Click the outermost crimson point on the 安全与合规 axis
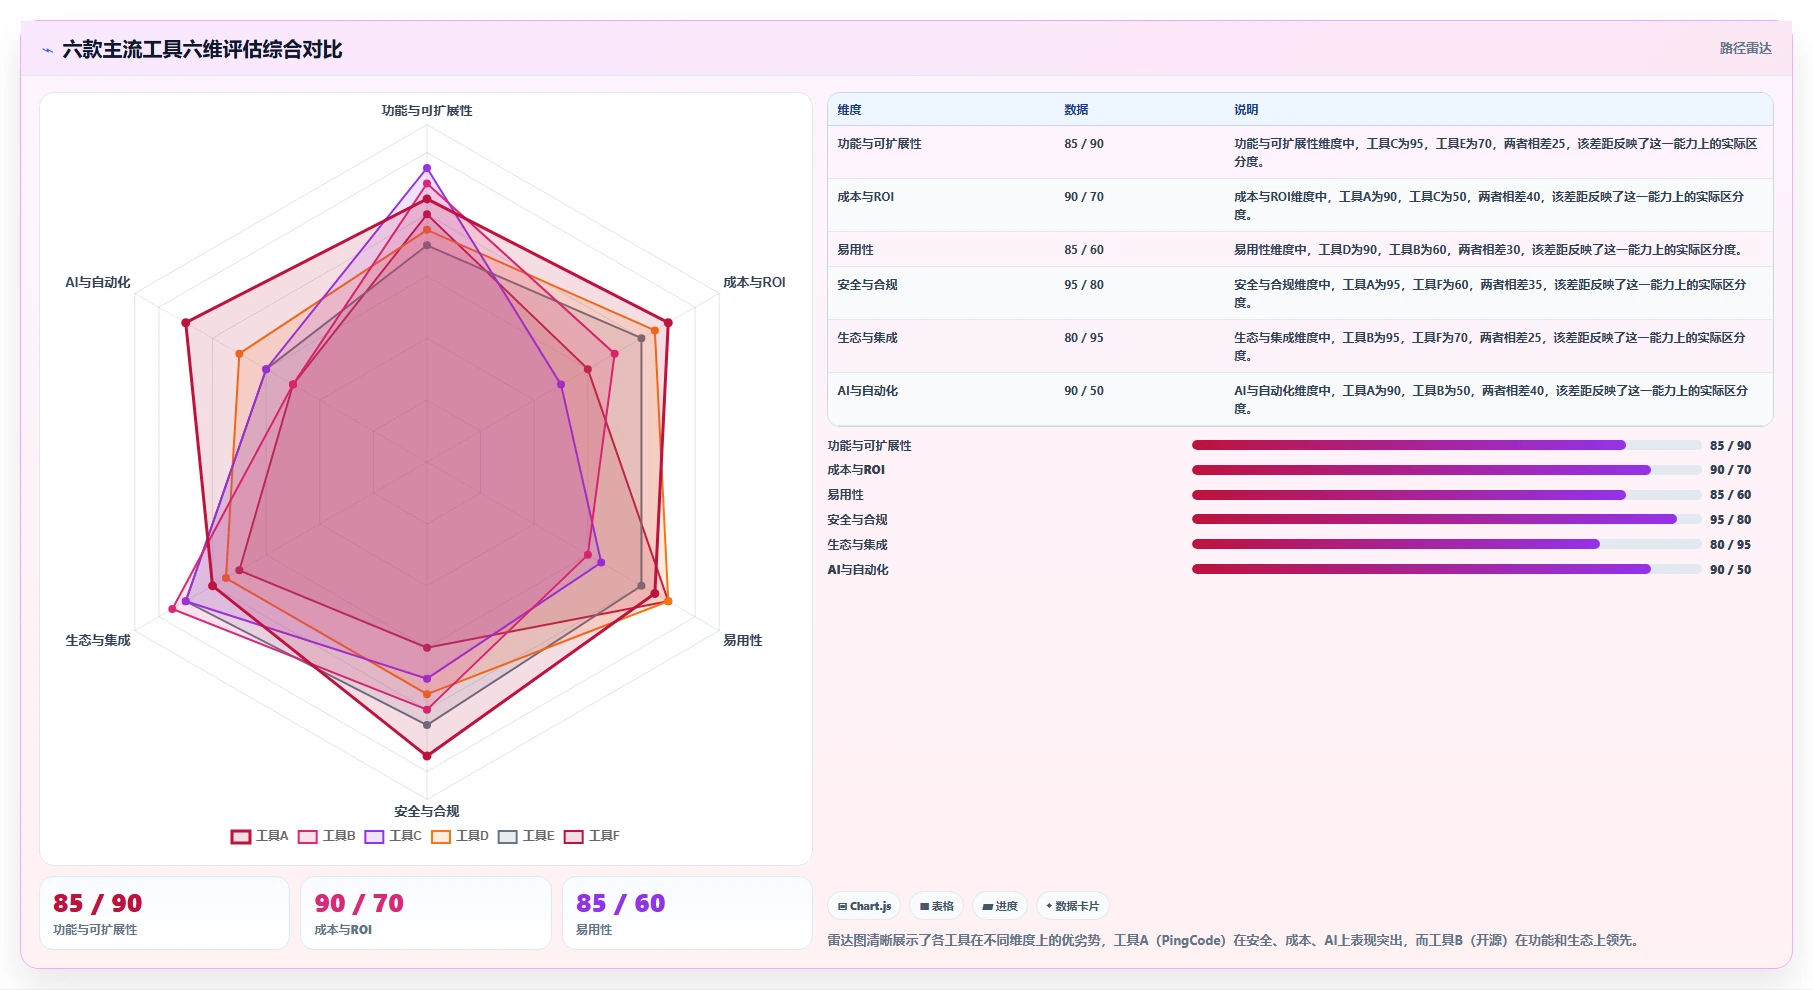Viewport: 1813px width, 990px height. tap(427, 756)
